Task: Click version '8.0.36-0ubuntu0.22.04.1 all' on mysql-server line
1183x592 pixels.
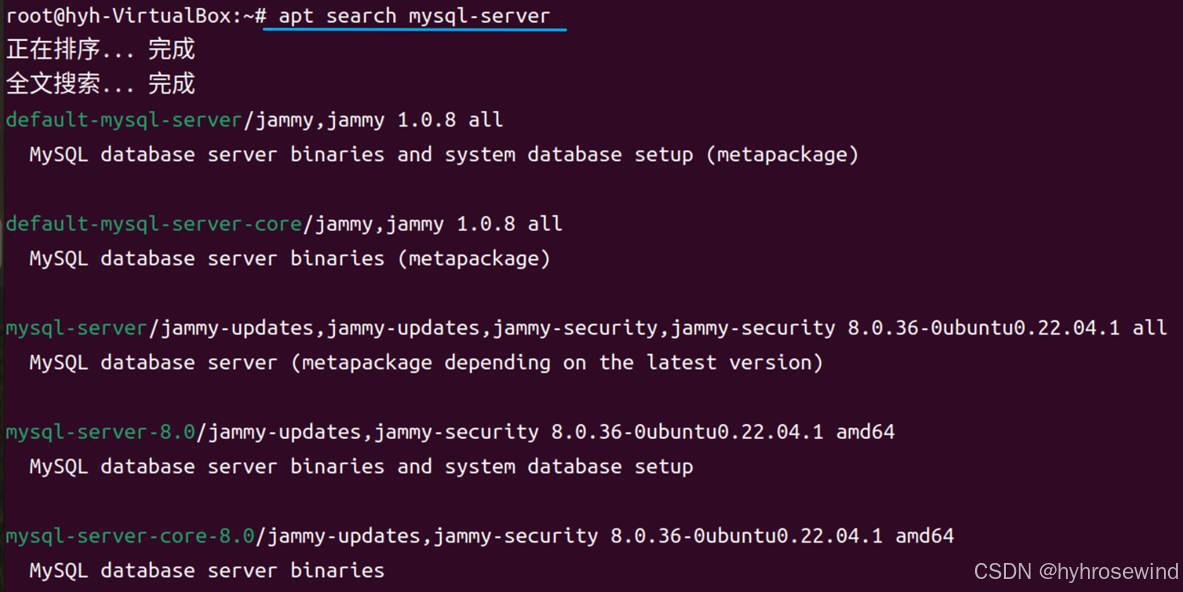Action: coord(1007,327)
